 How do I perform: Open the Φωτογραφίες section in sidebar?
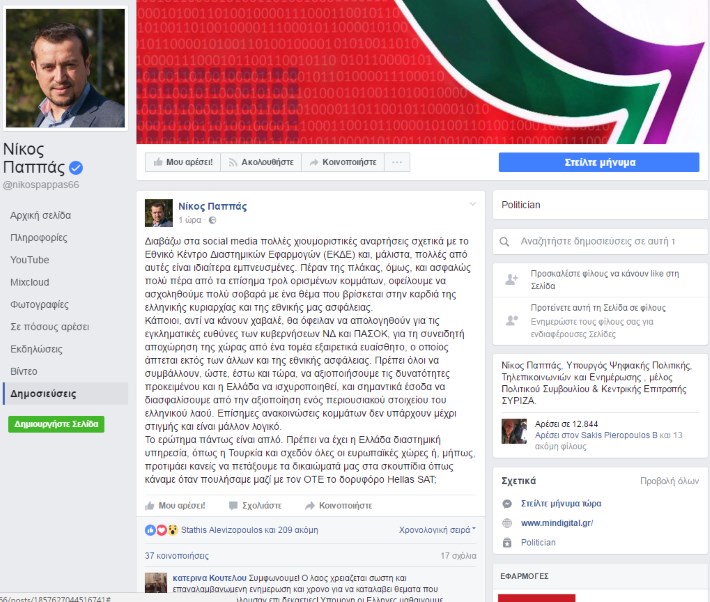39,304
